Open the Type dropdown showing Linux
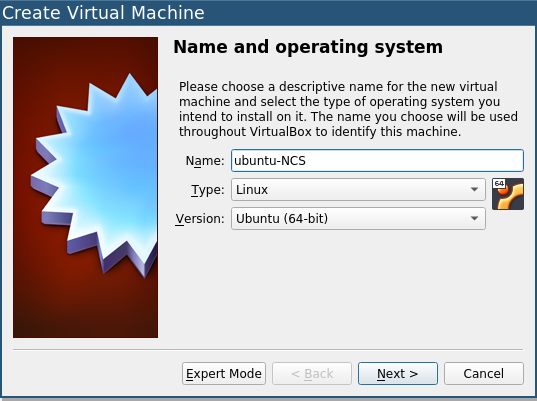The width and height of the screenshot is (537, 401). [x=358, y=189]
